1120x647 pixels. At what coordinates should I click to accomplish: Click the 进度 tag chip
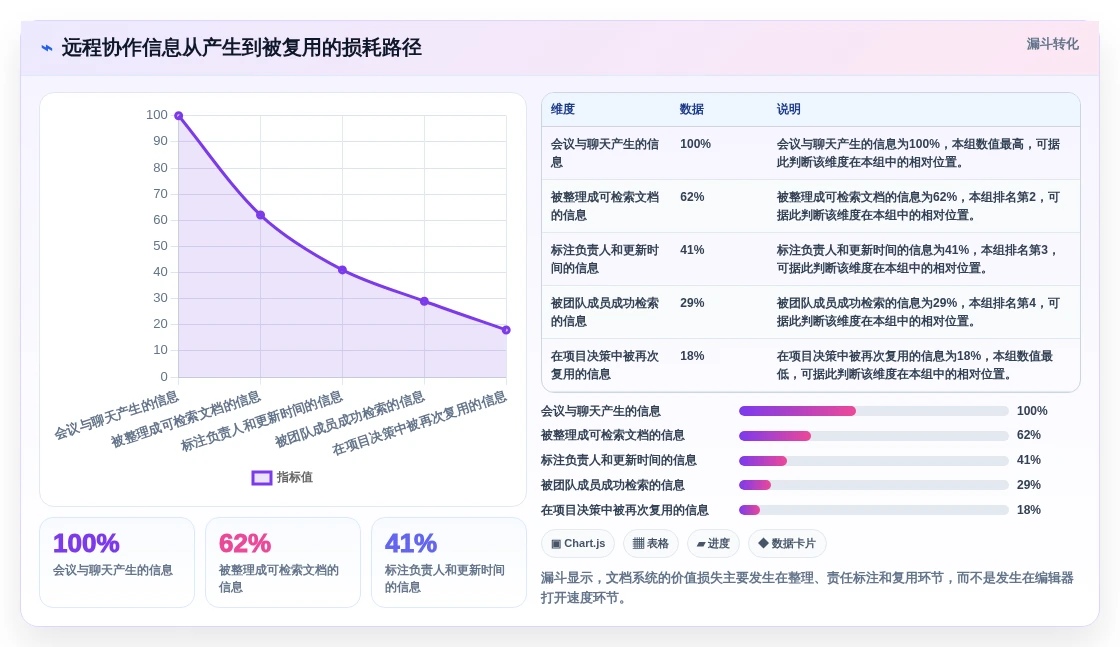(713, 543)
